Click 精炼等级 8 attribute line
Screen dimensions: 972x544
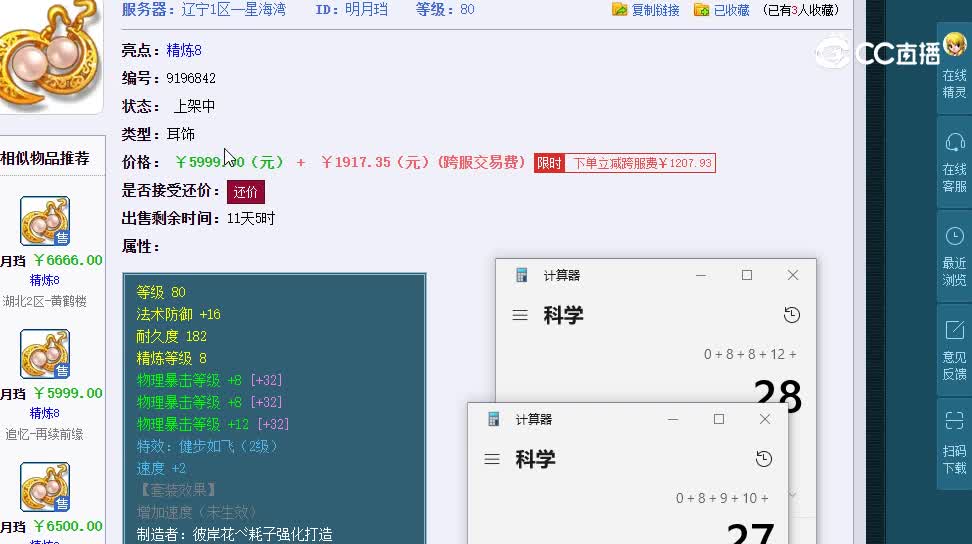click(x=172, y=358)
